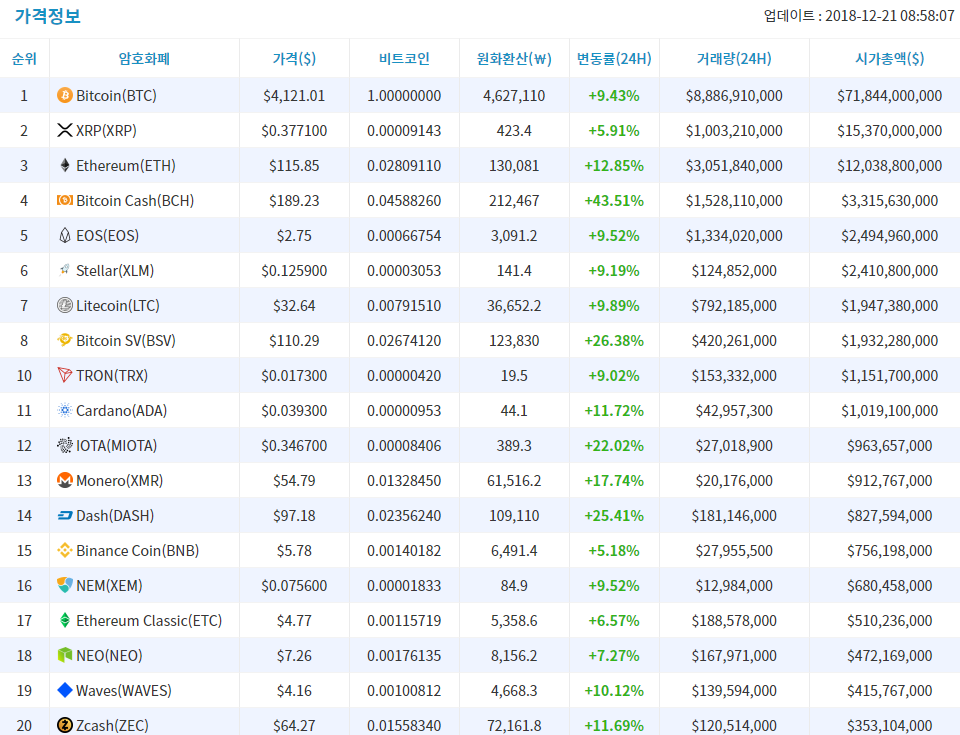The width and height of the screenshot is (960, 735).
Task: Click the Stellar rocket icon
Action: [64, 270]
